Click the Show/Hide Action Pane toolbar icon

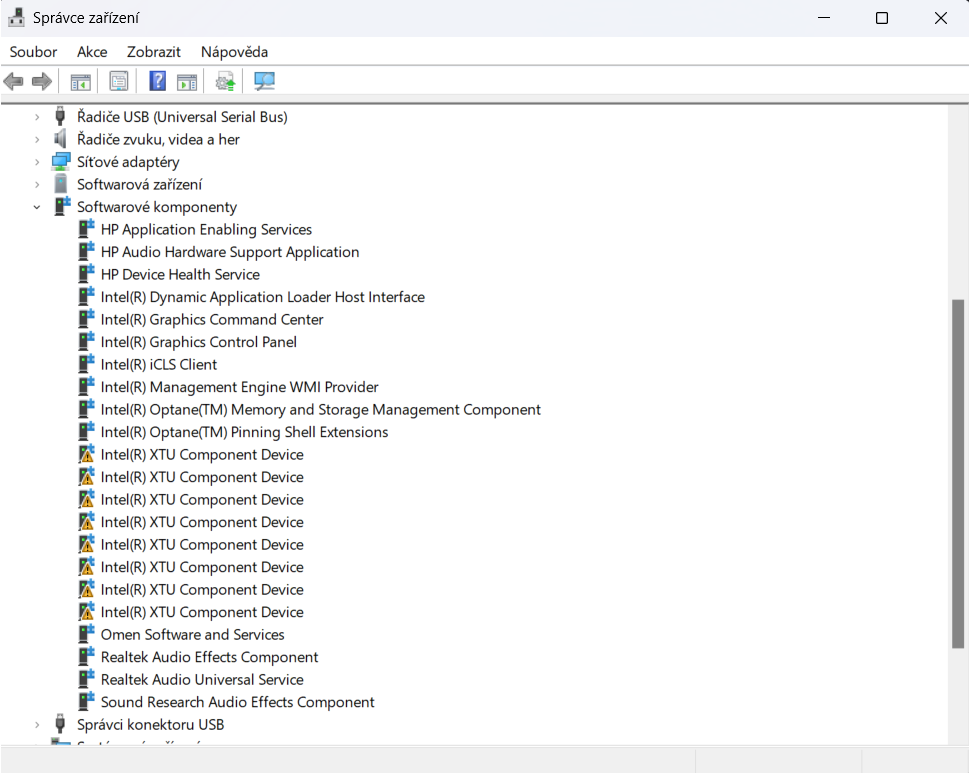187,82
